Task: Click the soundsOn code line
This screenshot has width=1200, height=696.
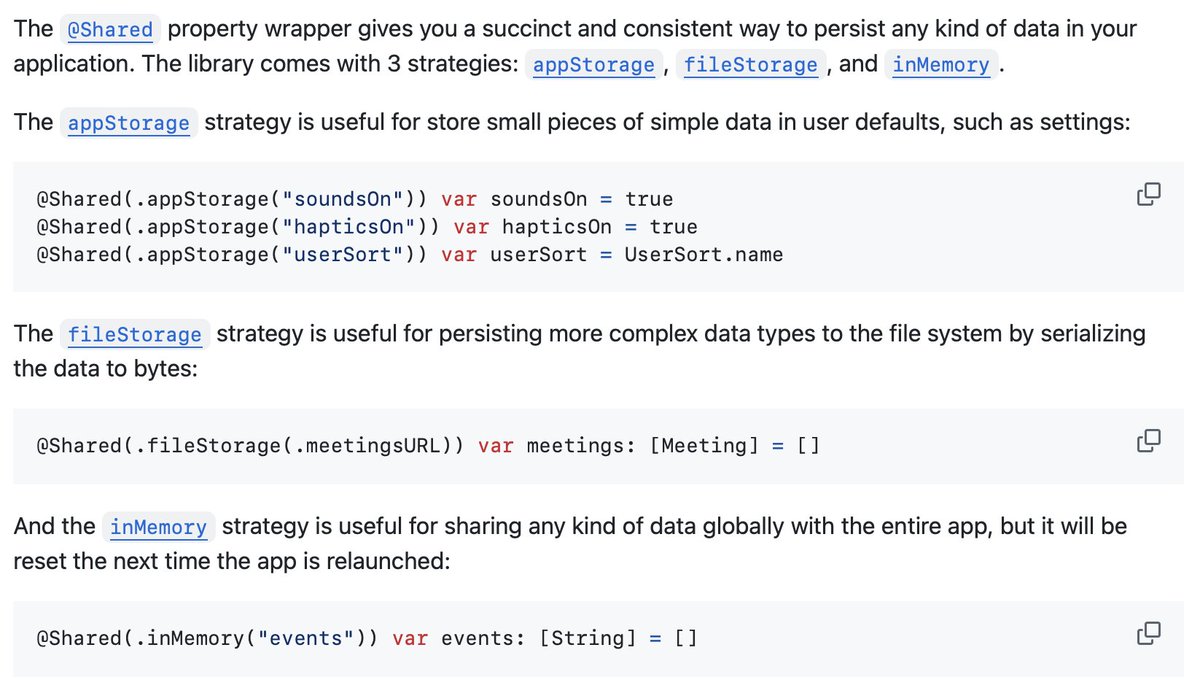Action: pyautogui.click(x=355, y=199)
